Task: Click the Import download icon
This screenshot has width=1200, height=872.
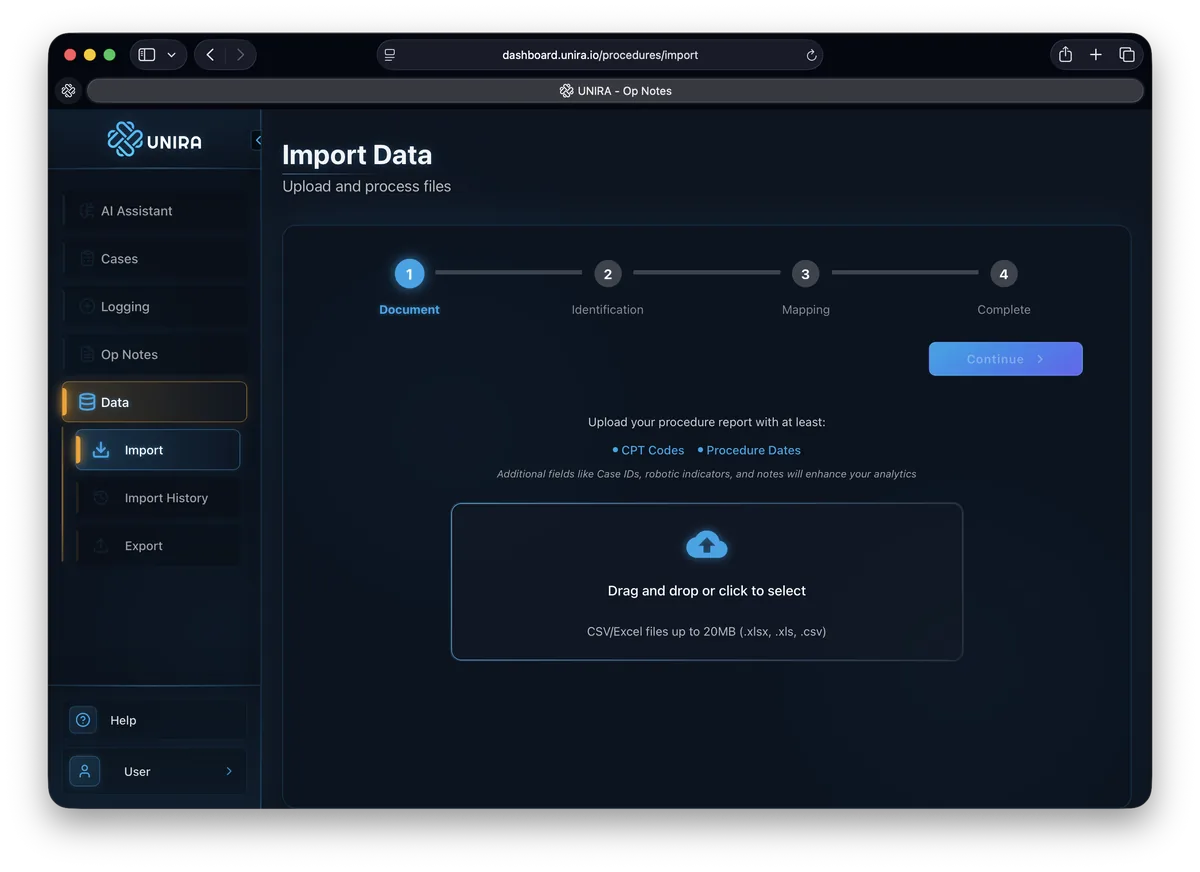Action: [x=101, y=450]
